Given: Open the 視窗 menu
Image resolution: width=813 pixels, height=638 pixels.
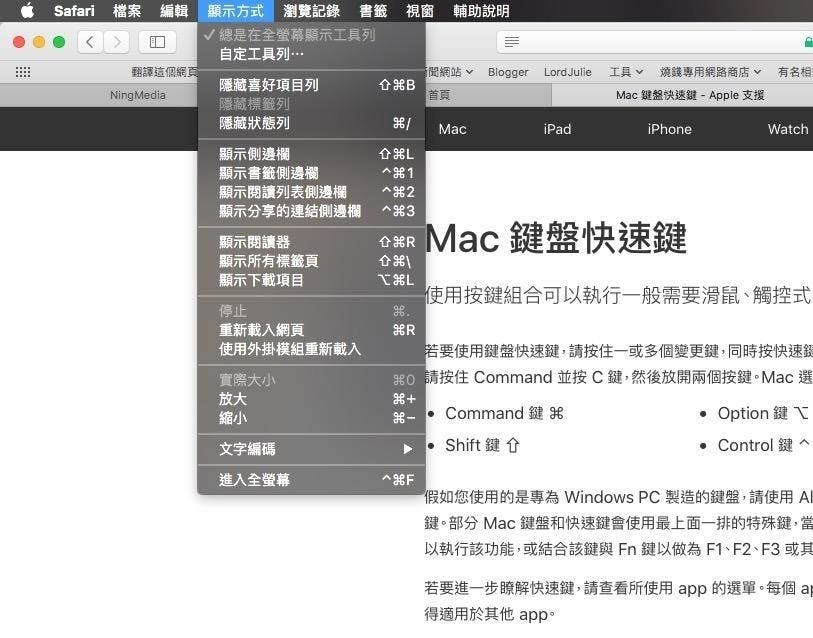Looking at the screenshot, I should [x=420, y=11].
